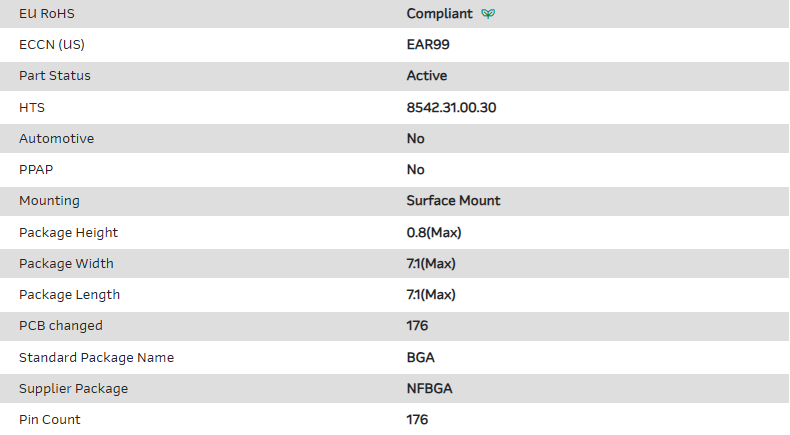
Task: Select the Pin Count label
Action: tap(50, 419)
